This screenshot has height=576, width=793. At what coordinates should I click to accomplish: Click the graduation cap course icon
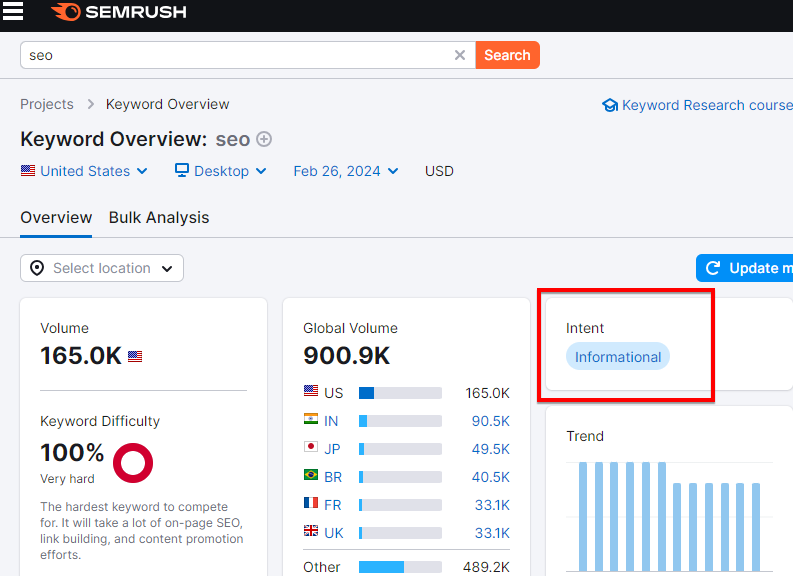coord(610,105)
